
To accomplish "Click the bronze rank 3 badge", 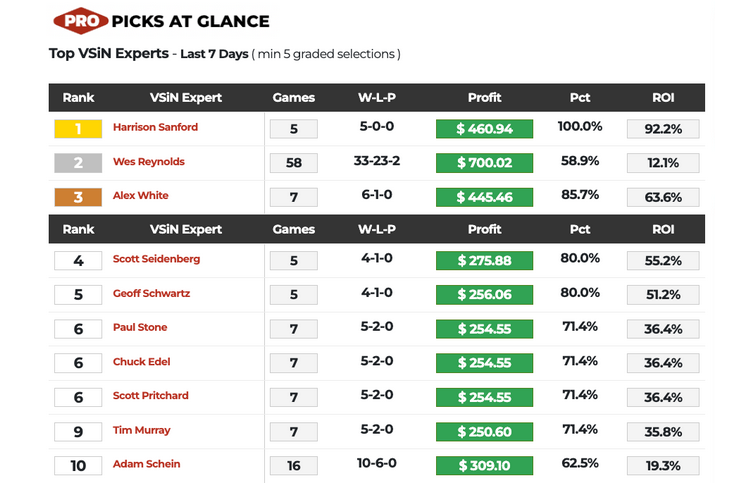I will tap(78, 196).
